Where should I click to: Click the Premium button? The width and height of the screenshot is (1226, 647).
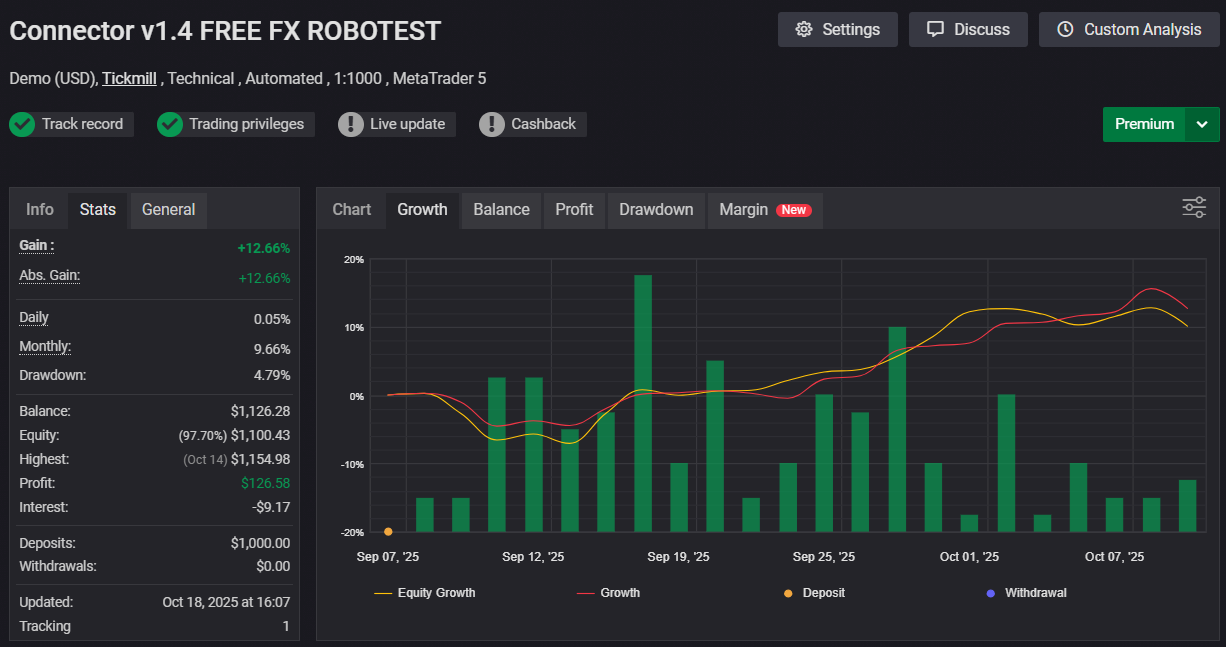1144,125
